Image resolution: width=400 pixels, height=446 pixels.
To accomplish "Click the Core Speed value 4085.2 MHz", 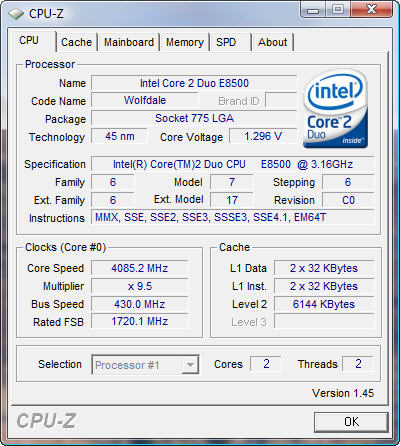I will [140, 268].
